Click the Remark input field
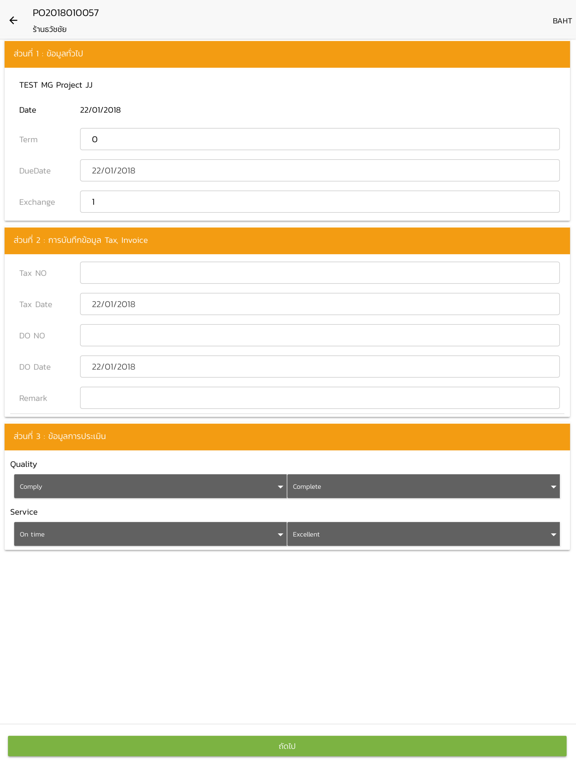The height and width of the screenshot is (768, 576). tap(320, 398)
